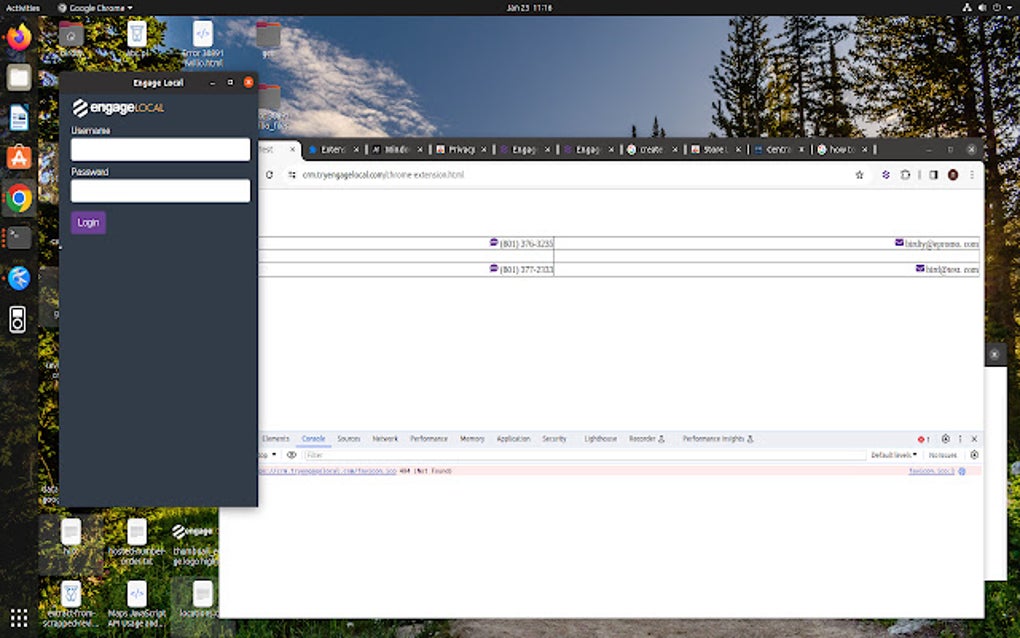The height and width of the screenshot is (638, 1020).
Task: Open DevTools settings gear icon
Action: tap(945, 439)
